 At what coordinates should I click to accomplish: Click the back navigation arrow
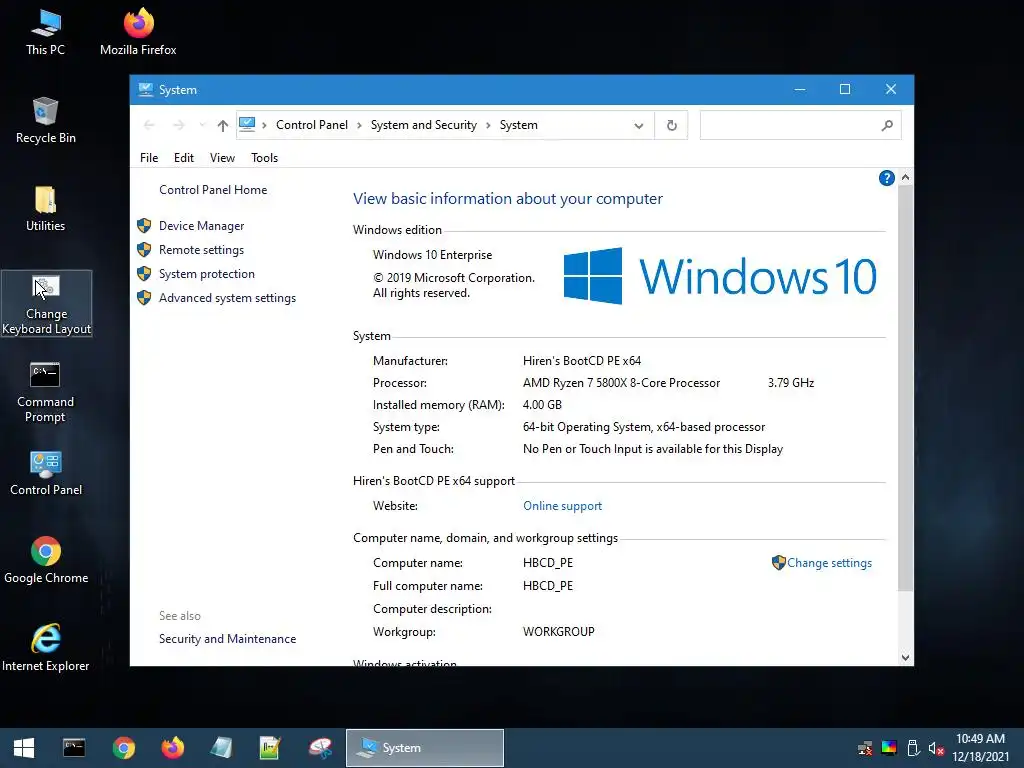[x=149, y=125]
